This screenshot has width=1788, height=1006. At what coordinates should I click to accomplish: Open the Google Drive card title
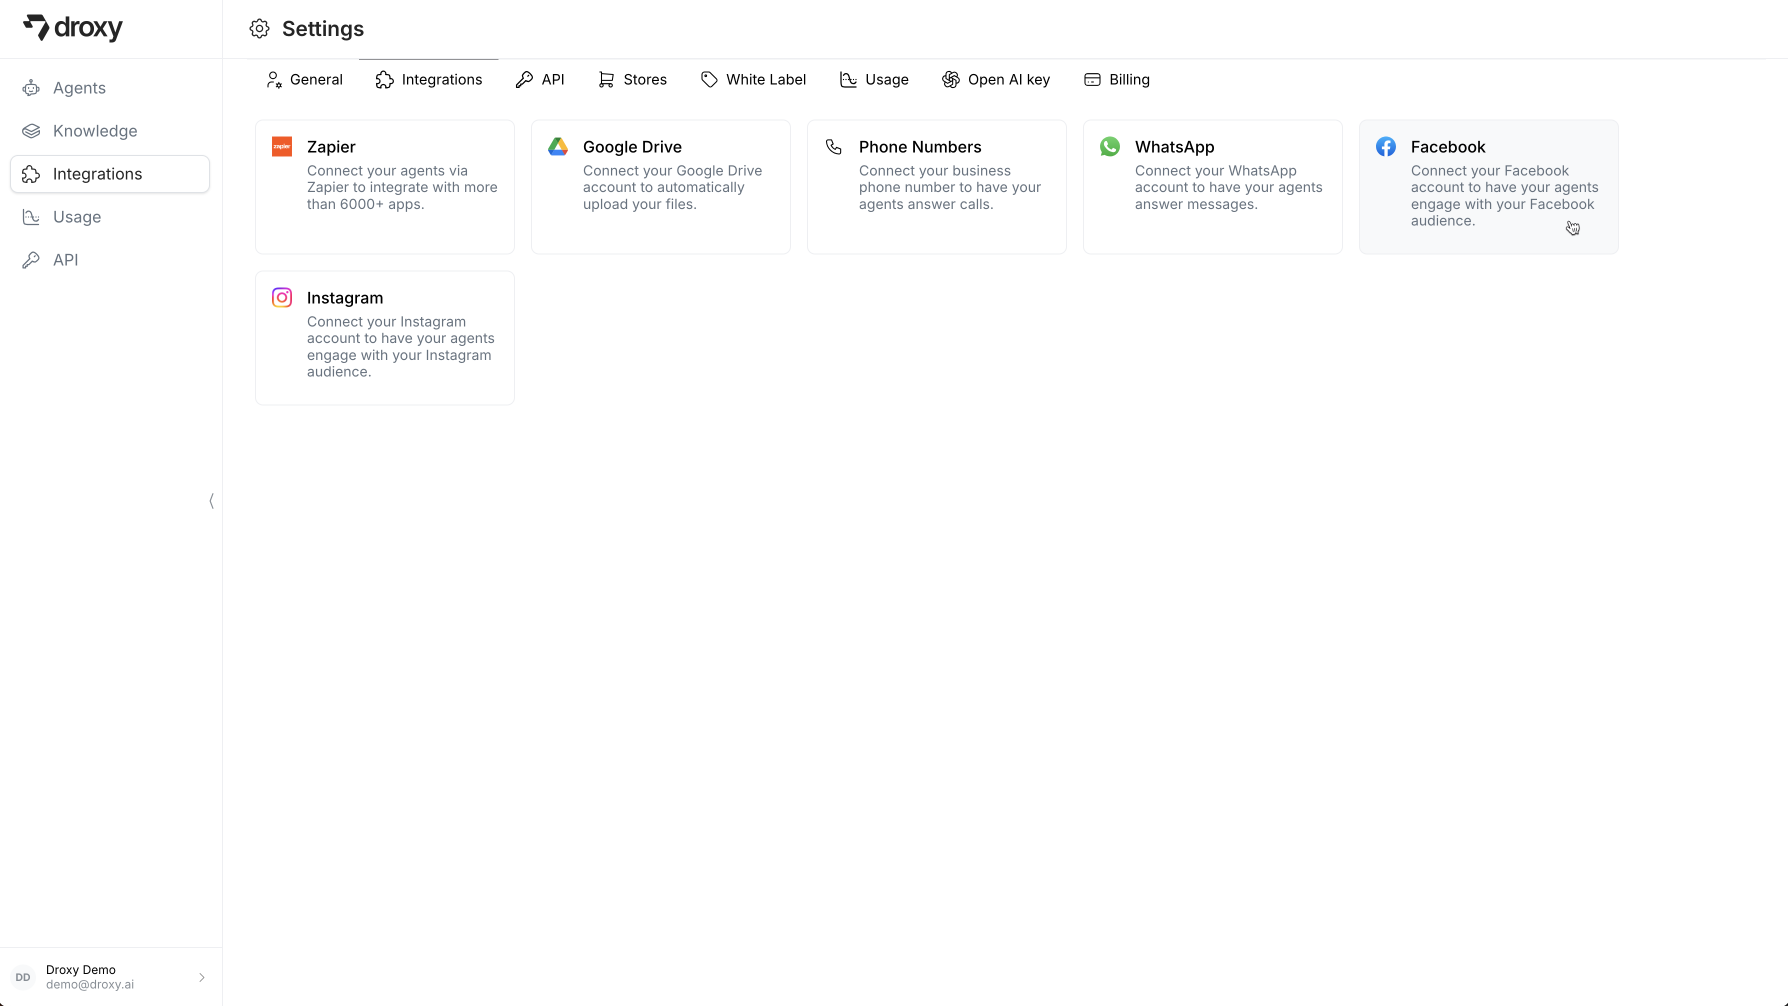tap(632, 147)
